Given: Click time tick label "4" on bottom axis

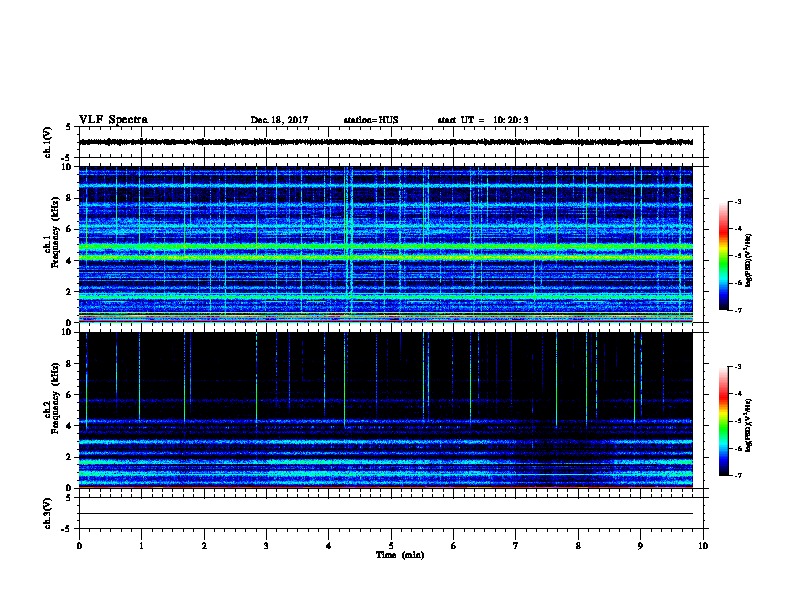Looking at the screenshot, I should point(329,546).
